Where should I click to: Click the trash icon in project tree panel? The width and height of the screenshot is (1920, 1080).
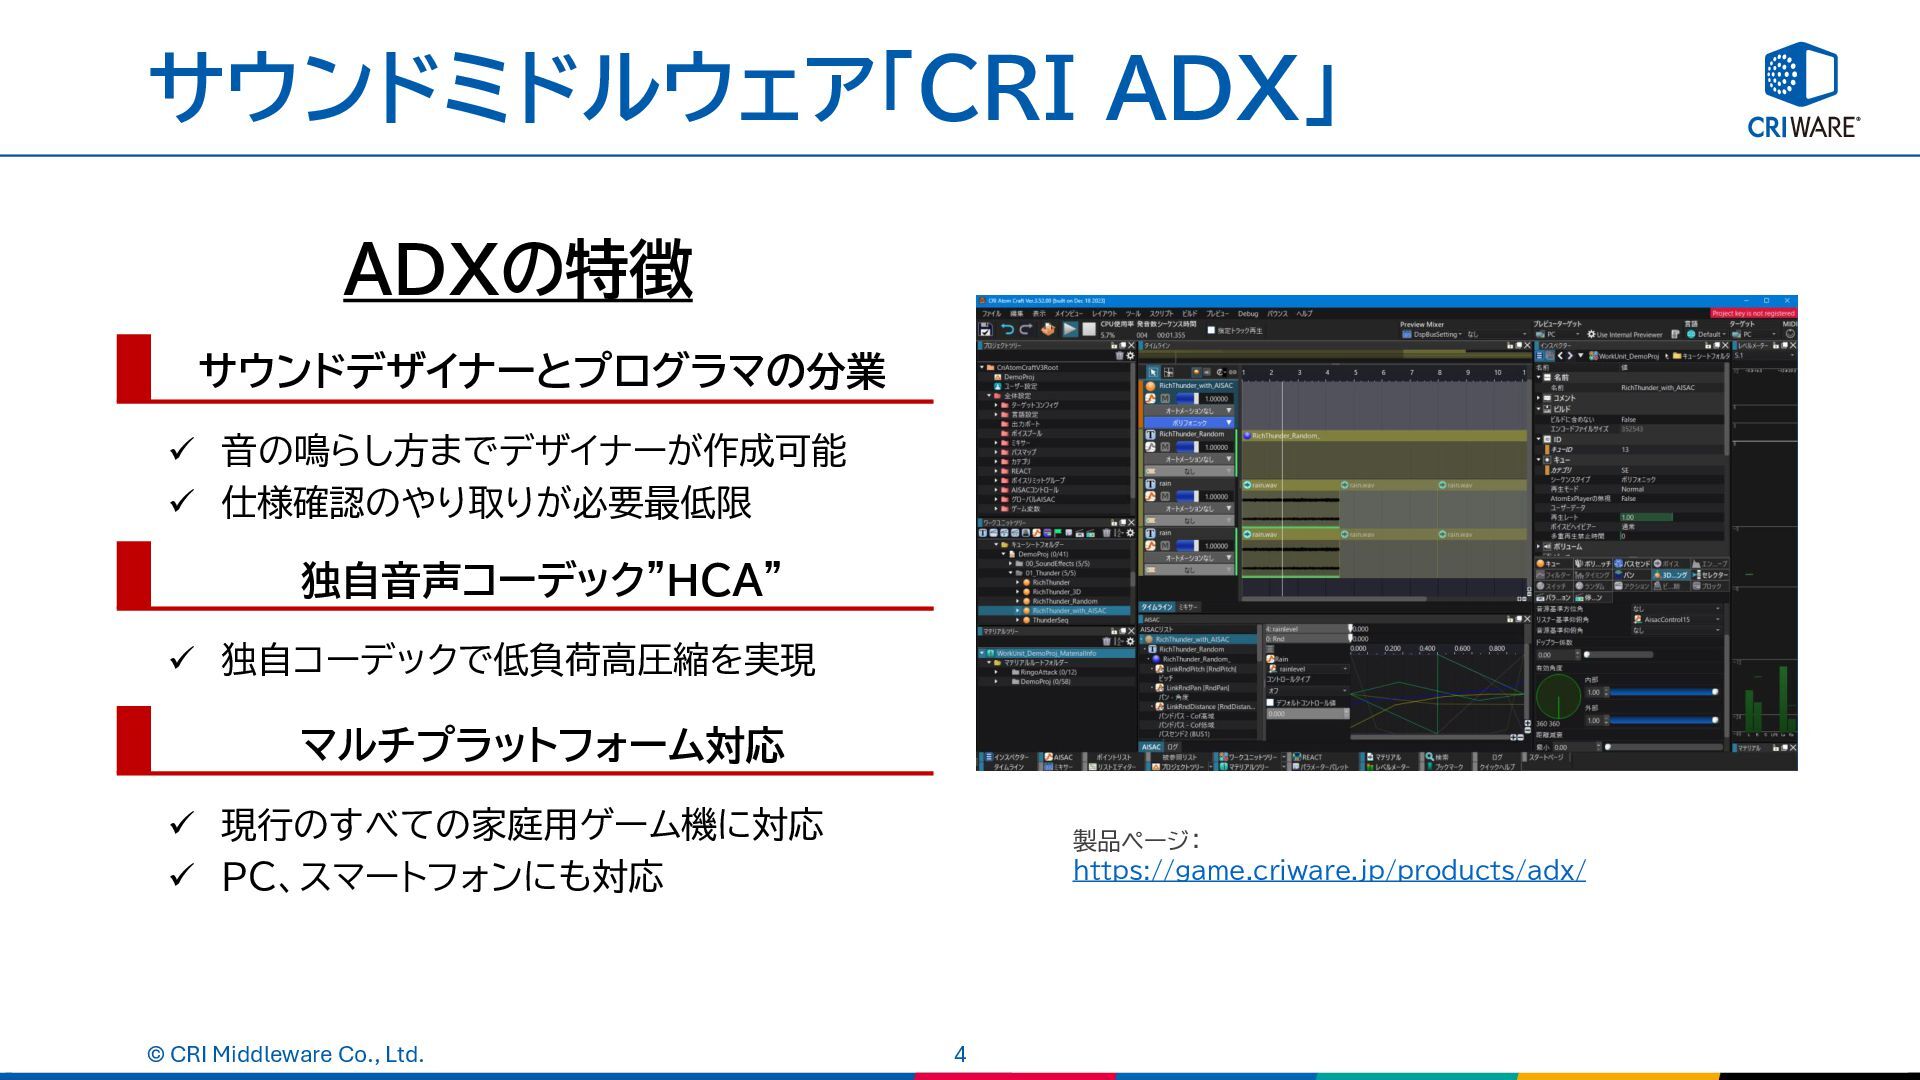1119,356
